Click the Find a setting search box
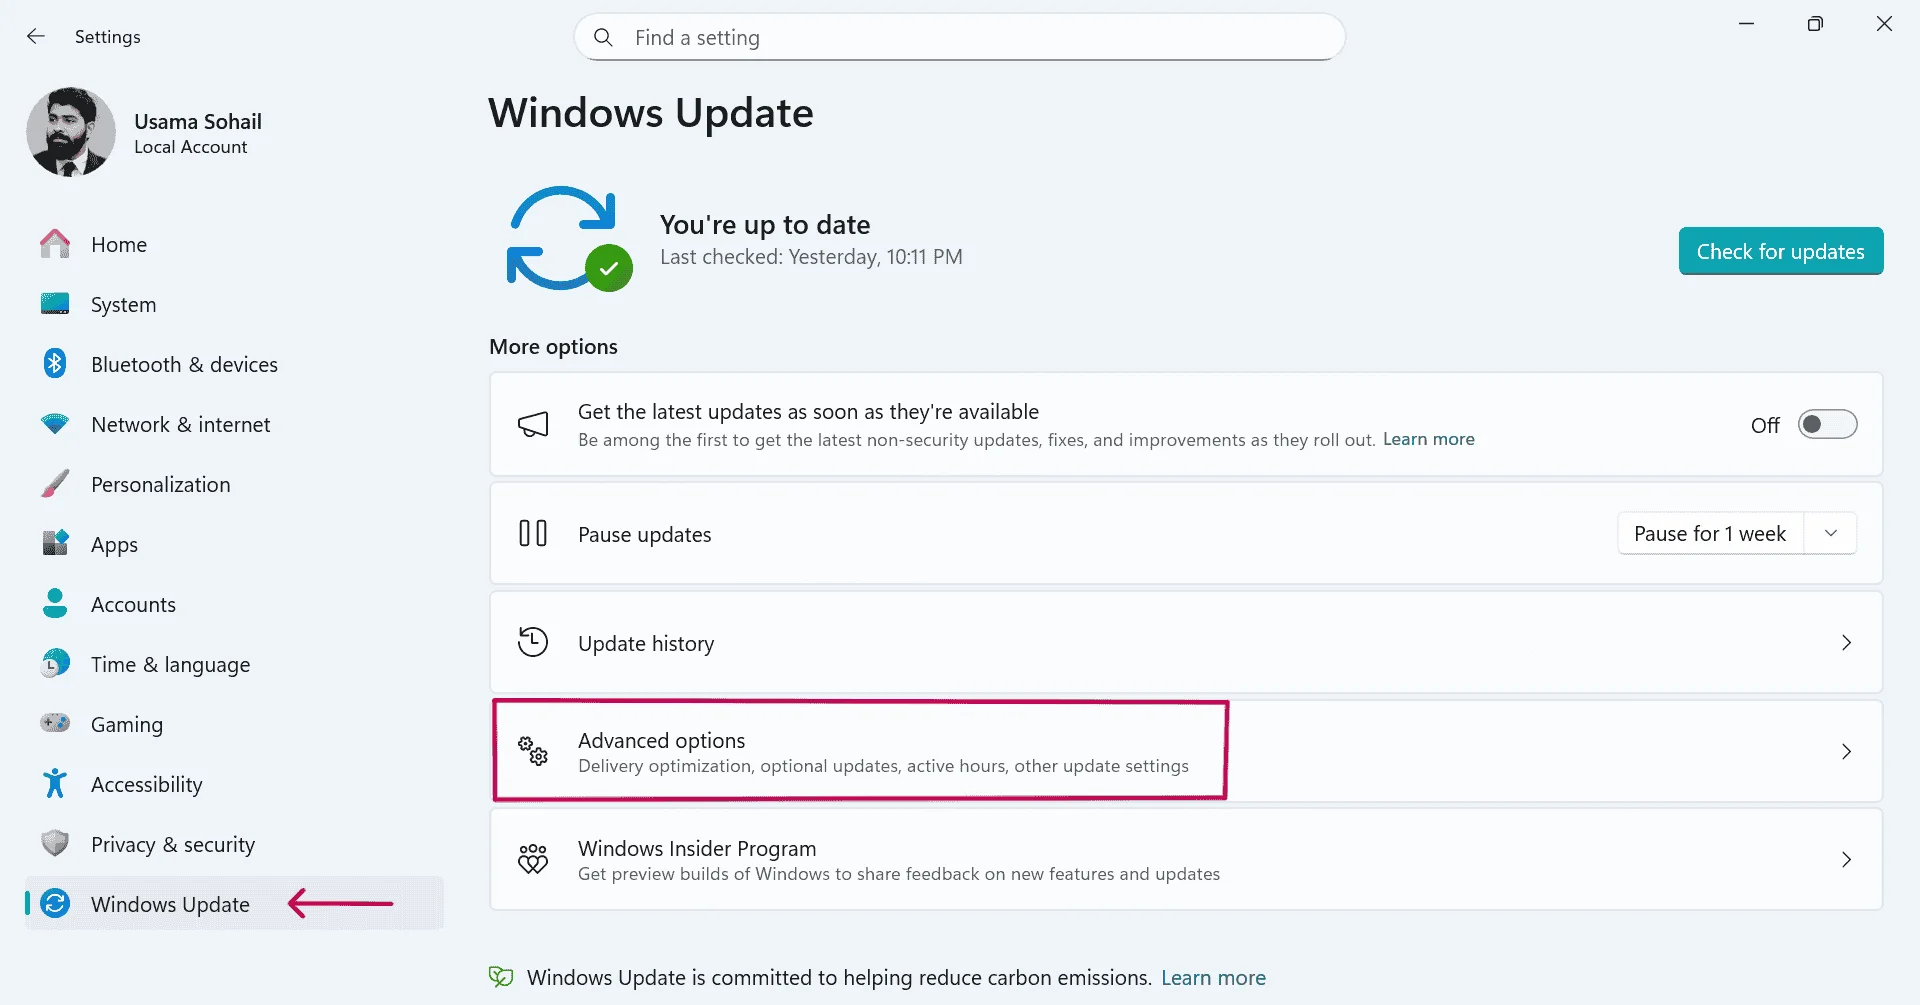Image resolution: width=1920 pixels, height=1005 pixels. click(x=960, y=38)
